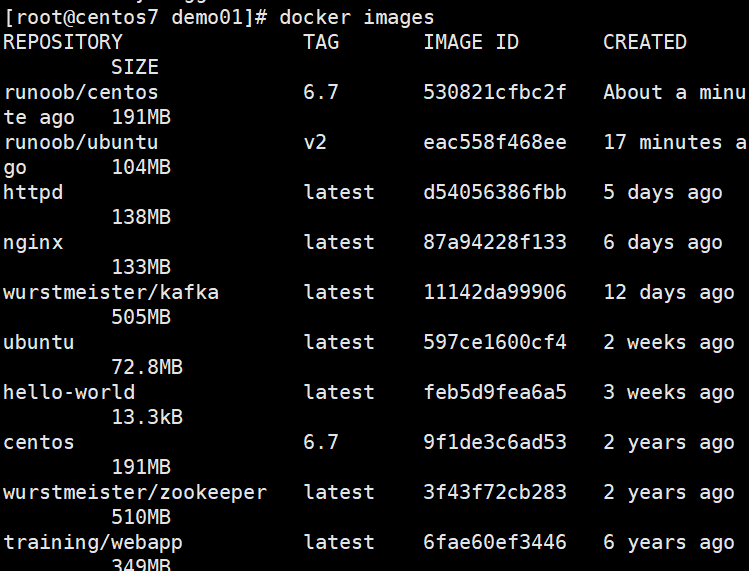Click the CREATED column header

click(x=645, y=42)
